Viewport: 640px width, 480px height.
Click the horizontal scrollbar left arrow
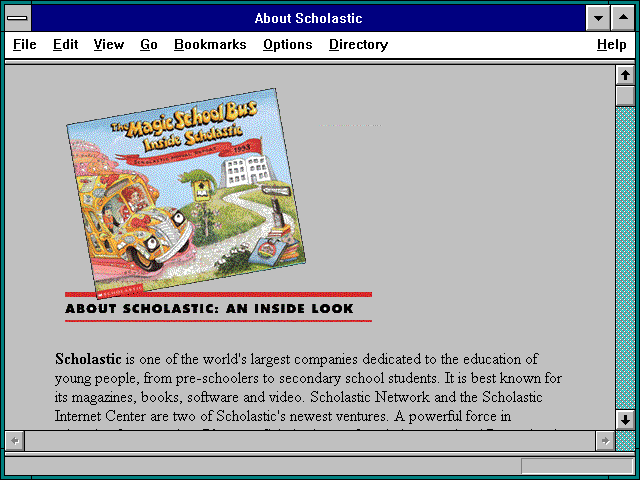[x=15, y=441]
